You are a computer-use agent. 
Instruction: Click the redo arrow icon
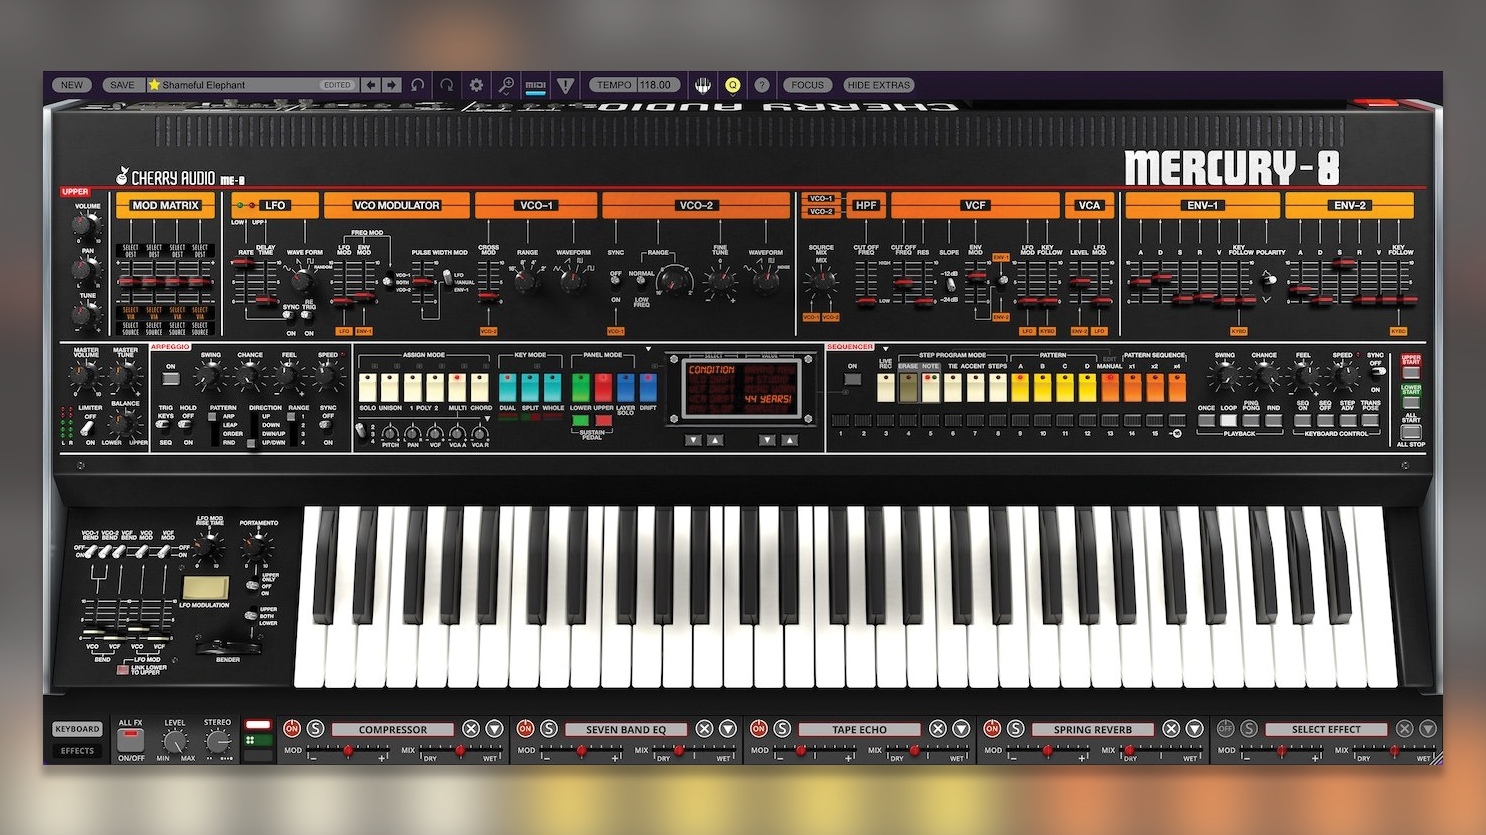tap(447, 85)
